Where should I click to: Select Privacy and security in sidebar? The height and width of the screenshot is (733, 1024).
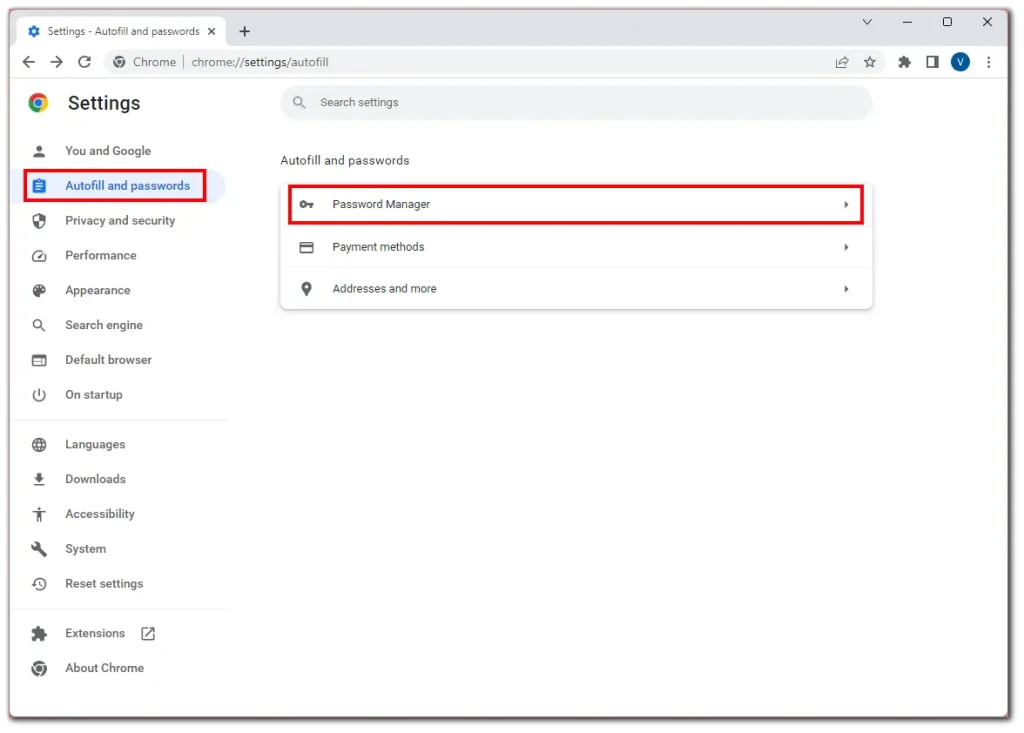tap(120, 221)
